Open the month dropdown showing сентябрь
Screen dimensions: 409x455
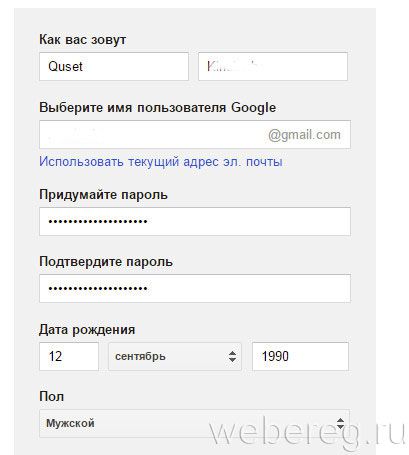tap(175, 356)
